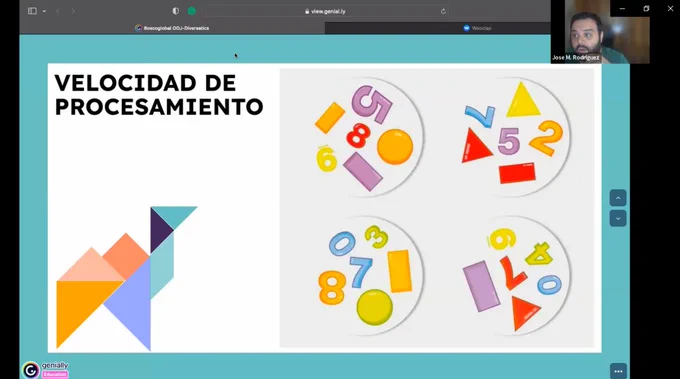The height and width of the screenshot is (379, 680).
Task: Go to previous slide with up arrow
Action: pos(618,198)
